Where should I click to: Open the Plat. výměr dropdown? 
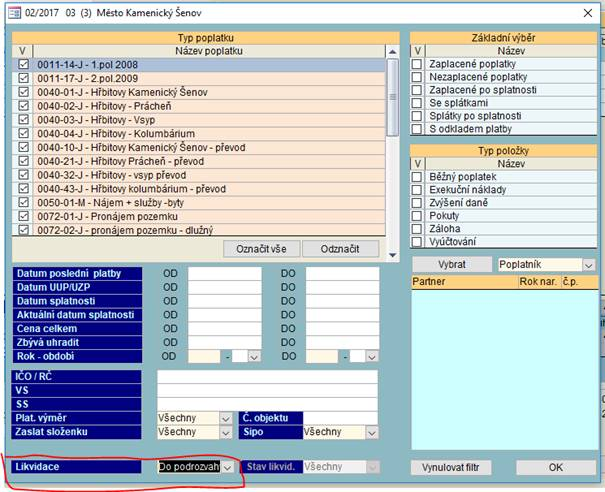[x=225, y=418]
